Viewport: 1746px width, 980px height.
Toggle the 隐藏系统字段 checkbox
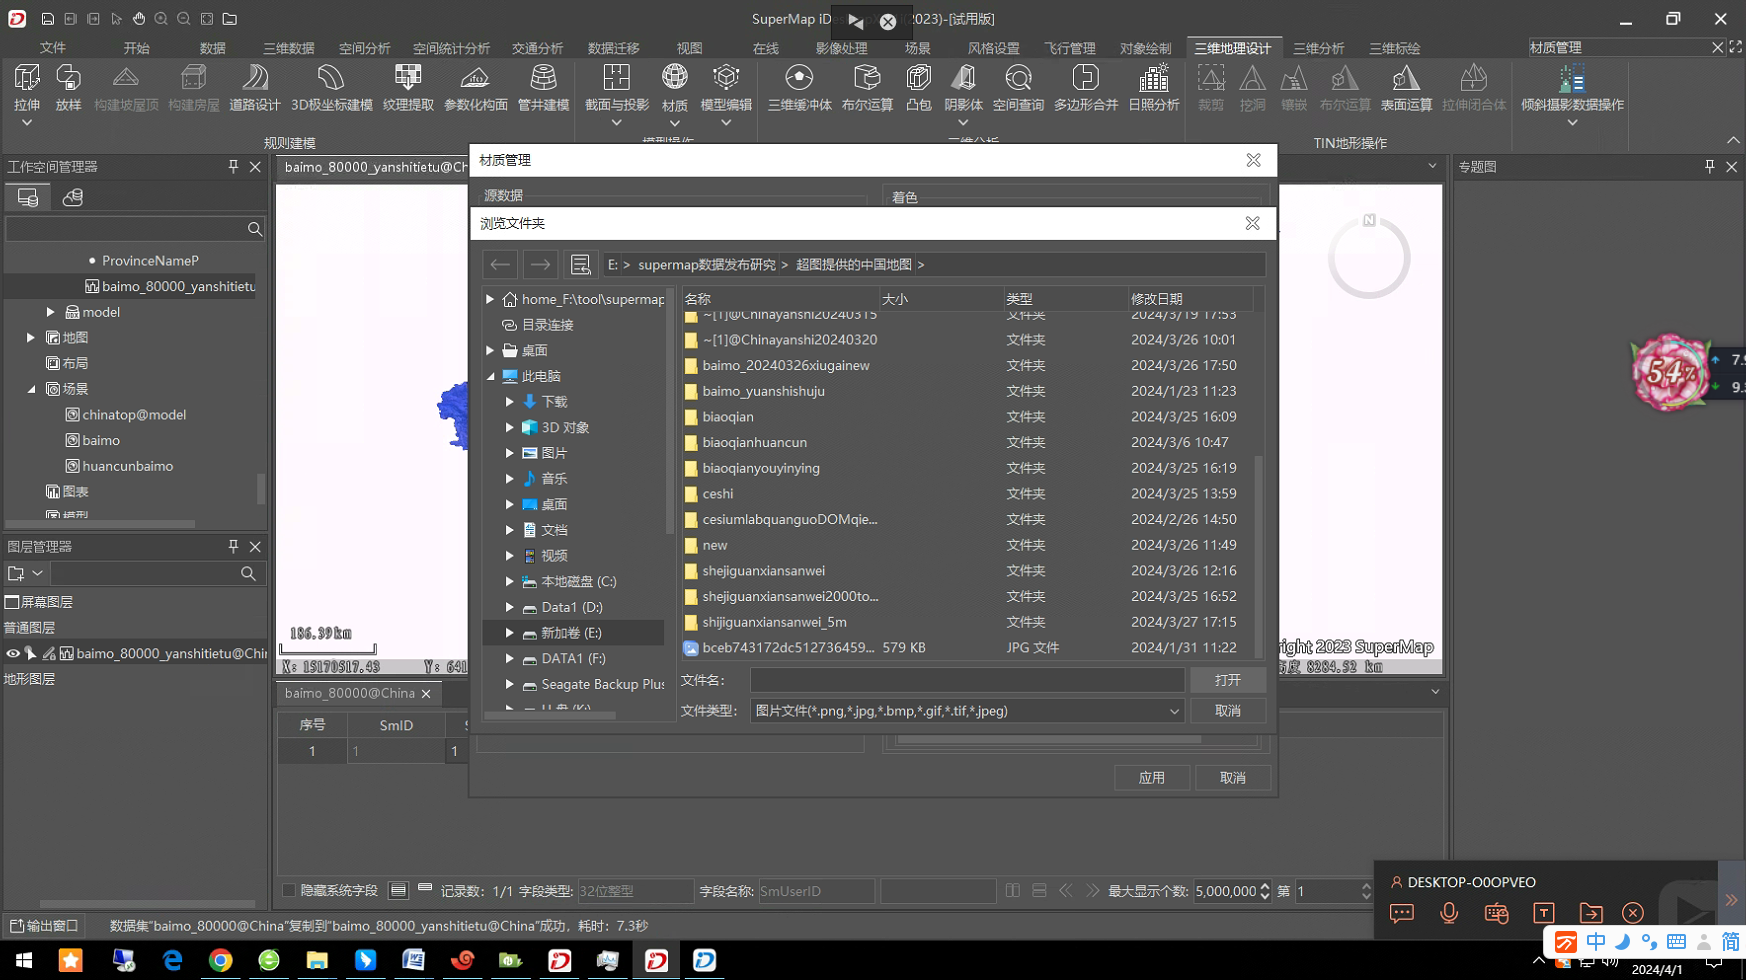pos(289,890)
